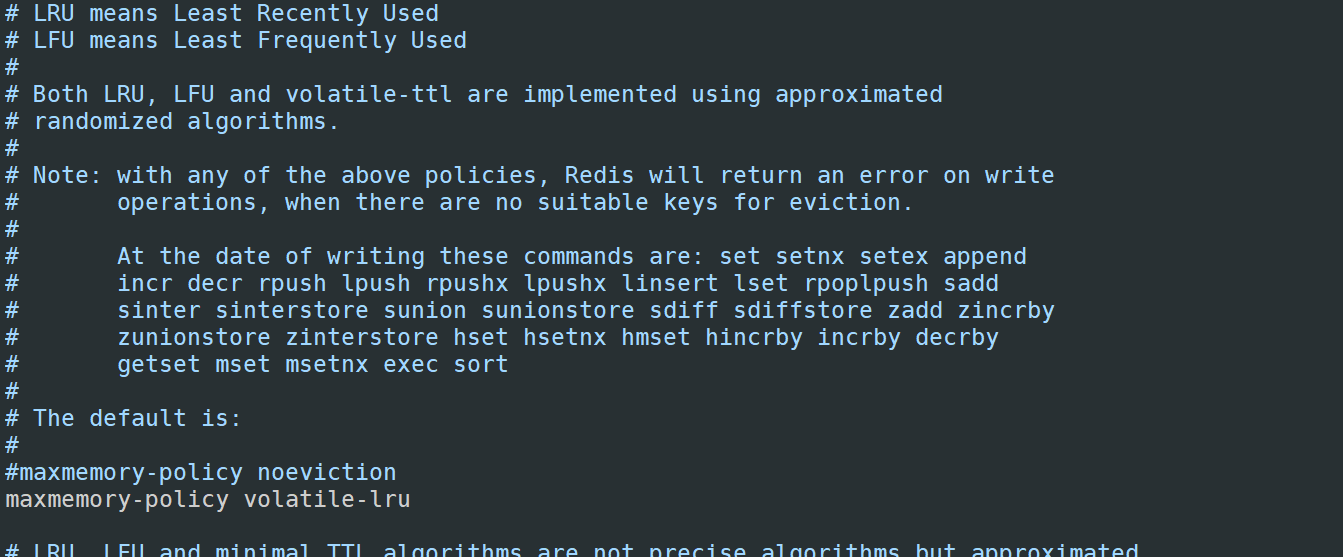
Task: Click the 'exec' command name
Action: tap(411, 365)
